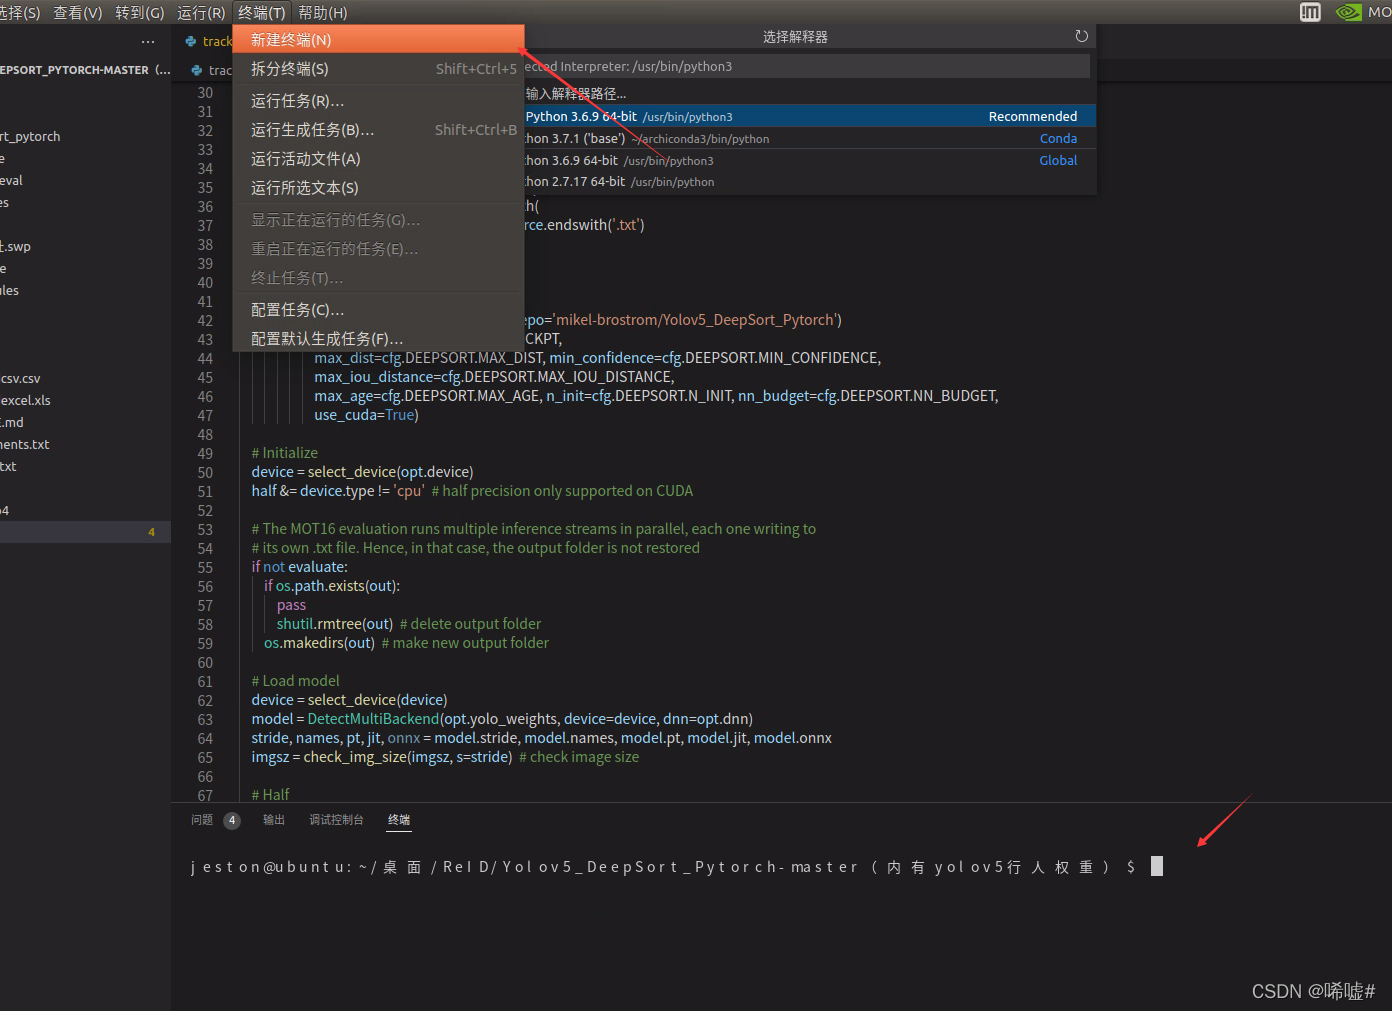Open the explorer more actions ellipsis

[148, 42]
